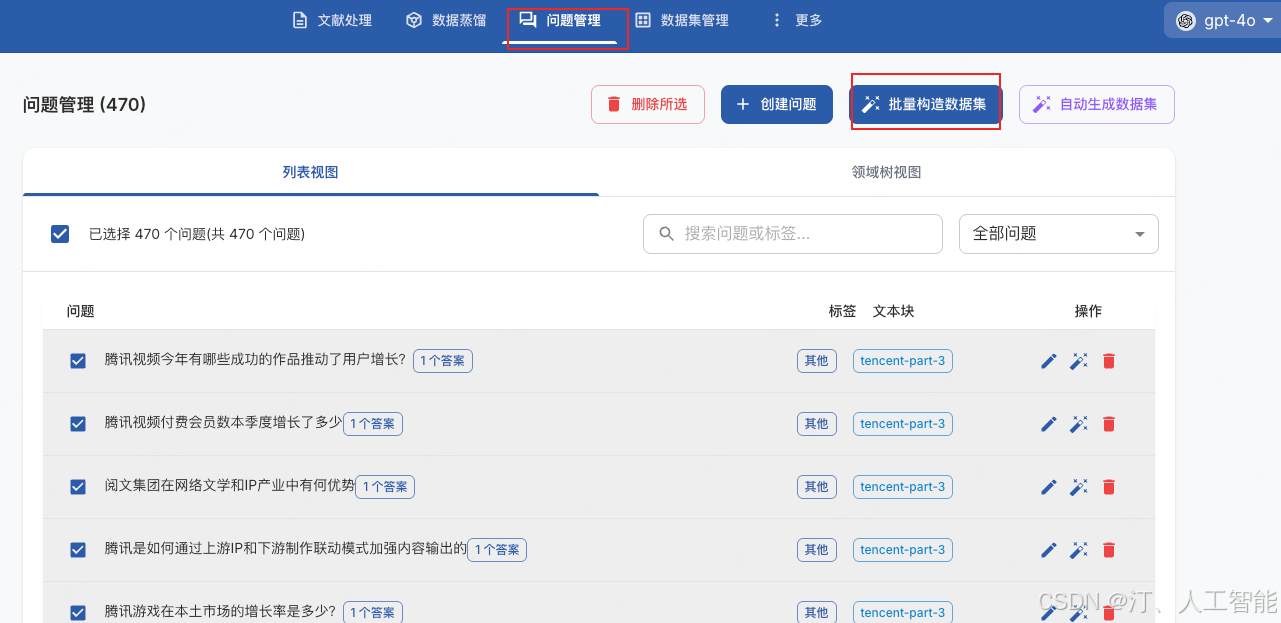This screenshot has width=1281, height=623.
Task: Switch to the 领域树视图 tab
Action: pos(887,172)
